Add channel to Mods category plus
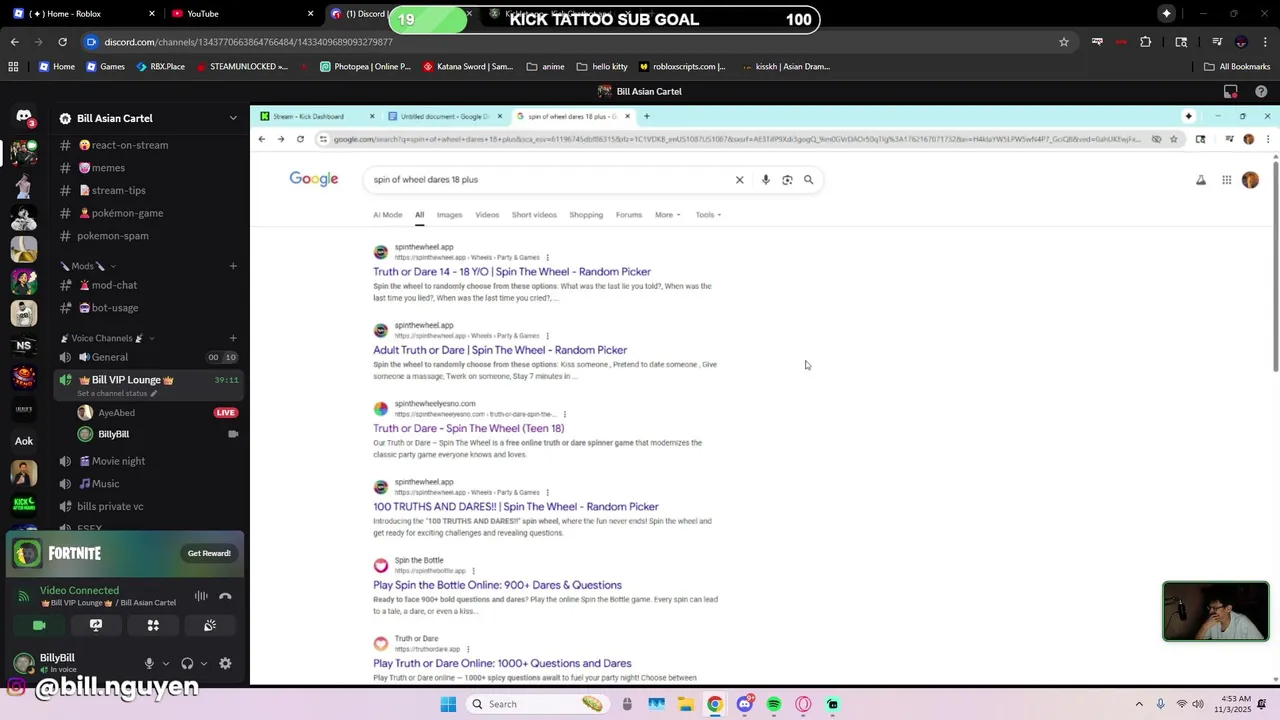Image resolution: width=1280 pixels, height=720 pixels. tap(233, 266)
